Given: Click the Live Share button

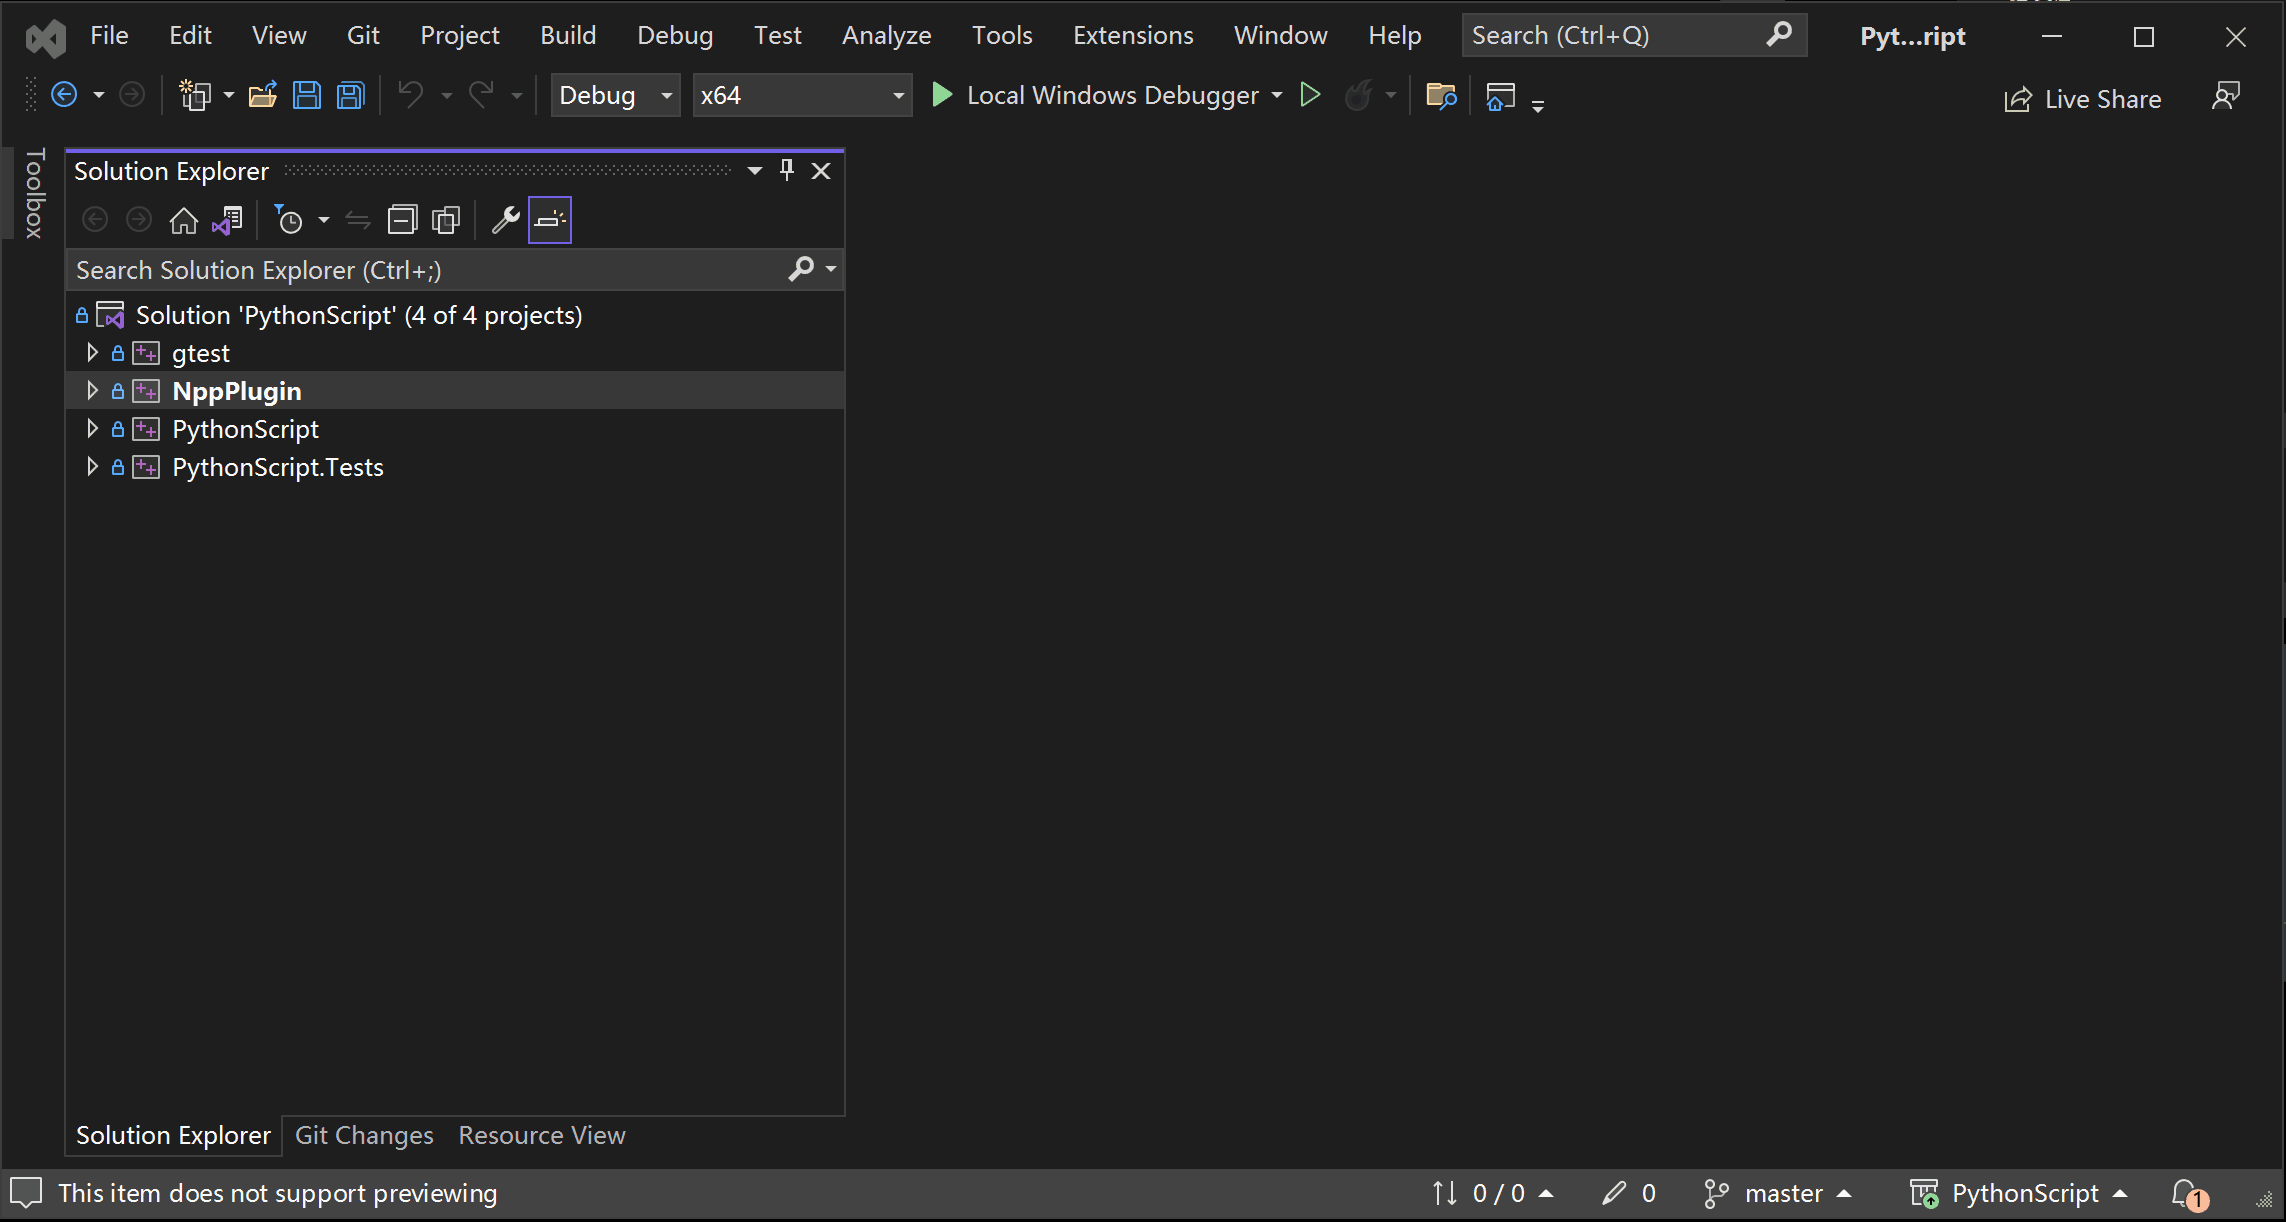Looking at the screenshot, I should pos(2083,99).
